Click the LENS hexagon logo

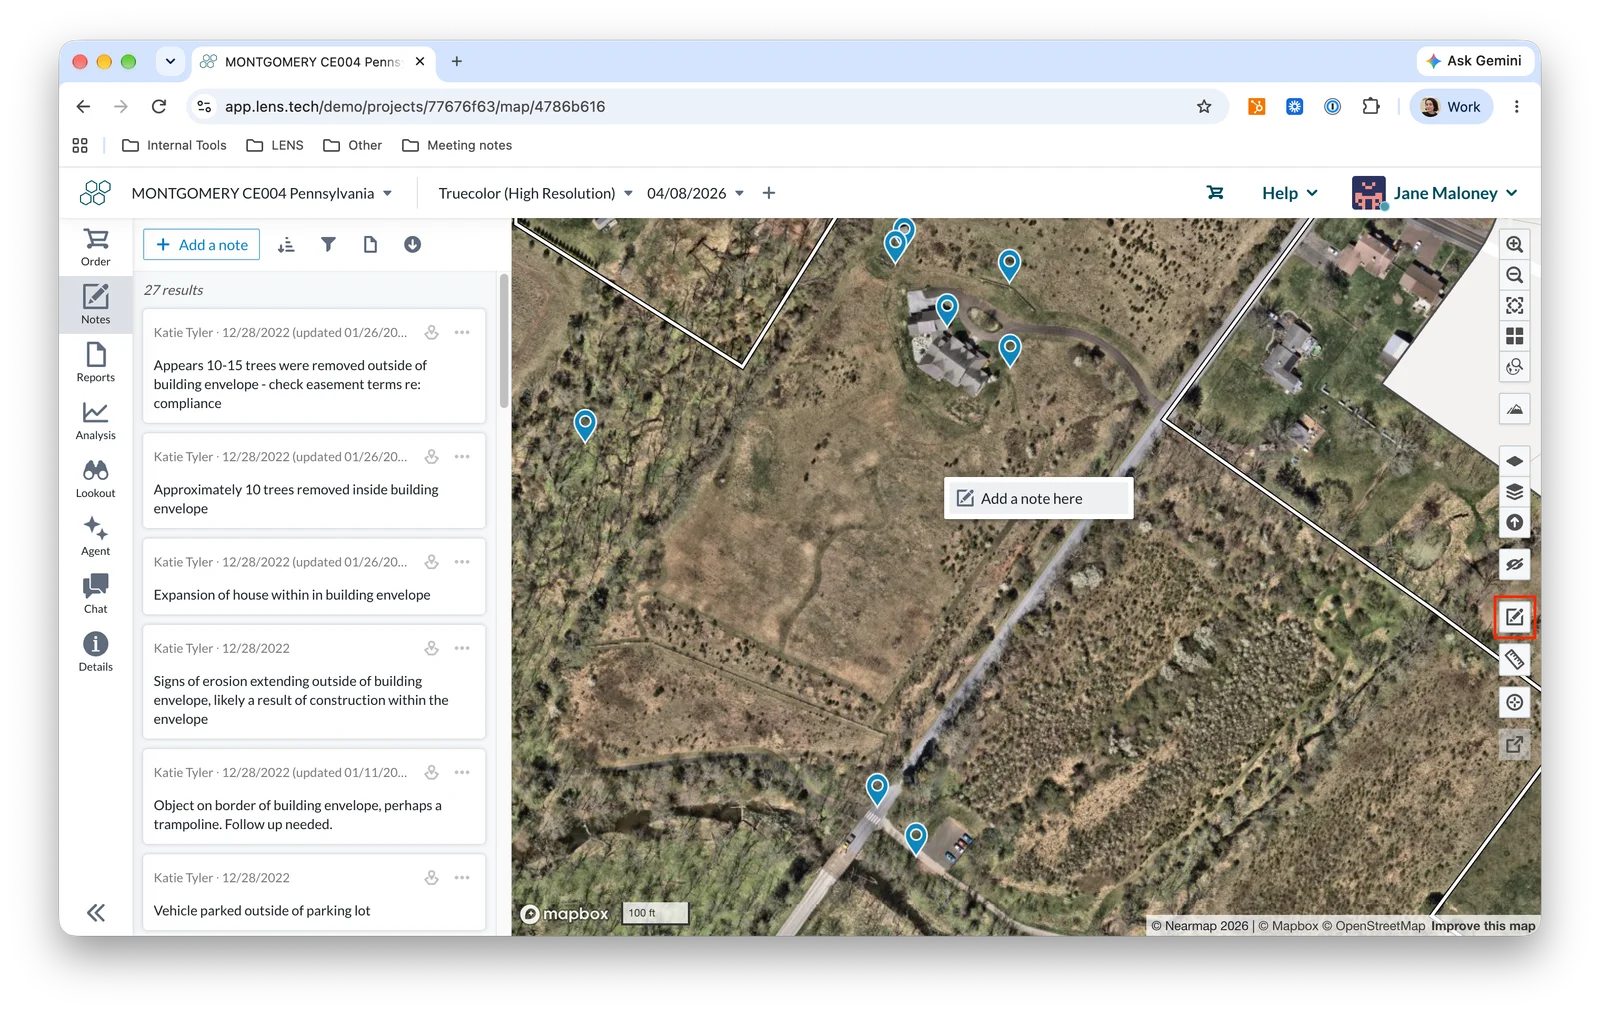click(95, 193)
